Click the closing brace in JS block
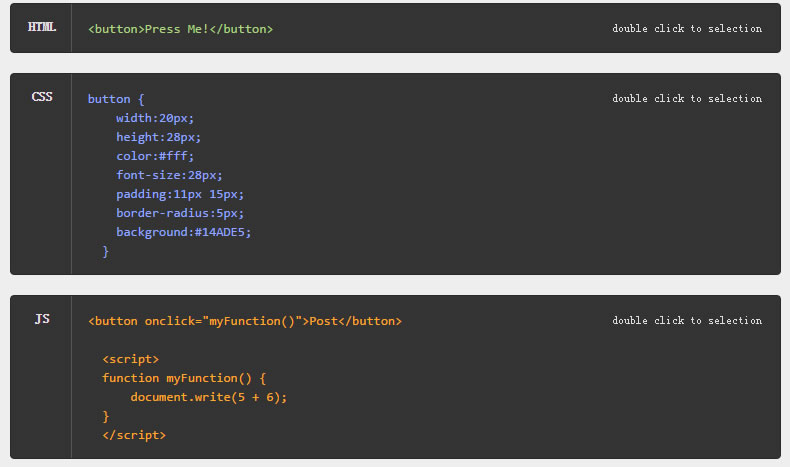This screenshot has width=790, height=467. [x=105, y=417]
